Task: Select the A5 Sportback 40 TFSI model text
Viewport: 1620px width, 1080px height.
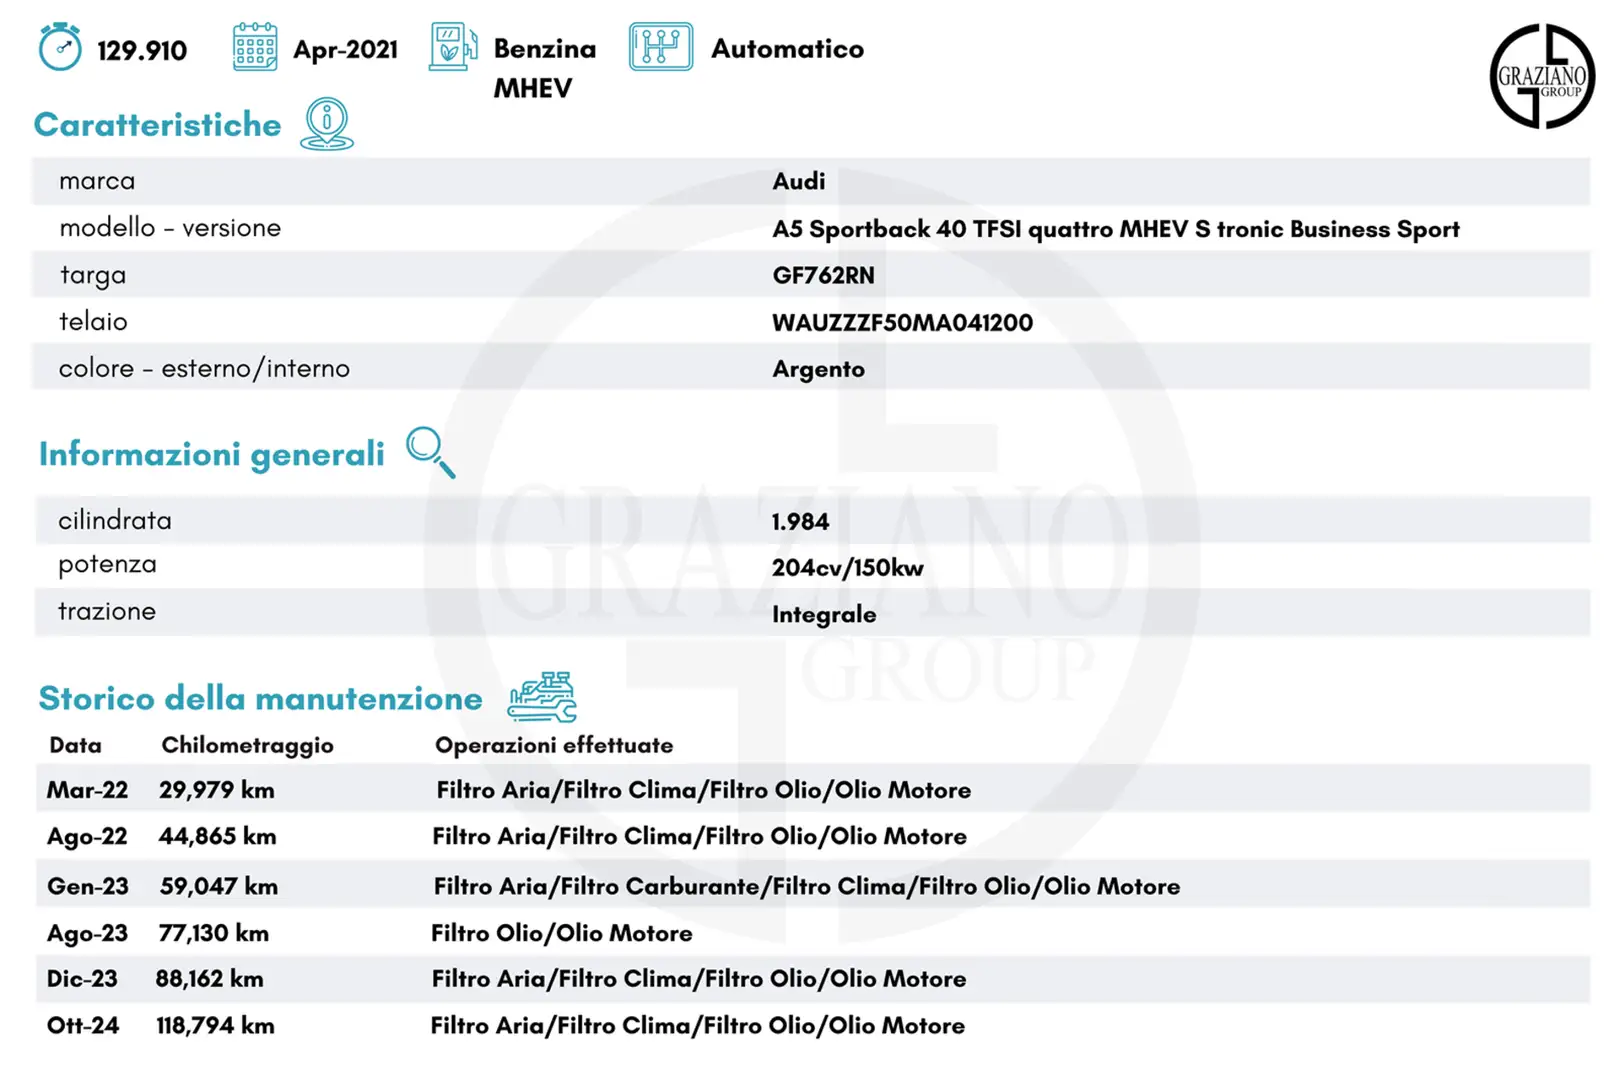Action: tap(1116, 229)
